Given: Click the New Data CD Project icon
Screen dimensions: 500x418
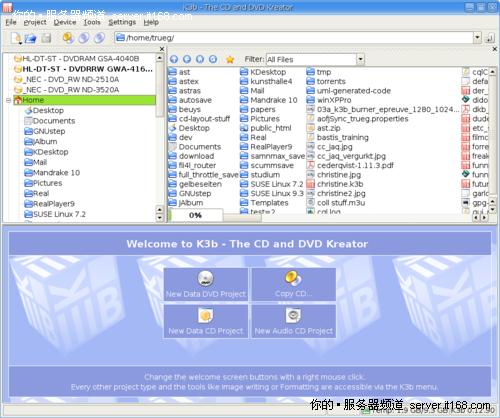Looking at the screenshot, I should click(206, 315).
